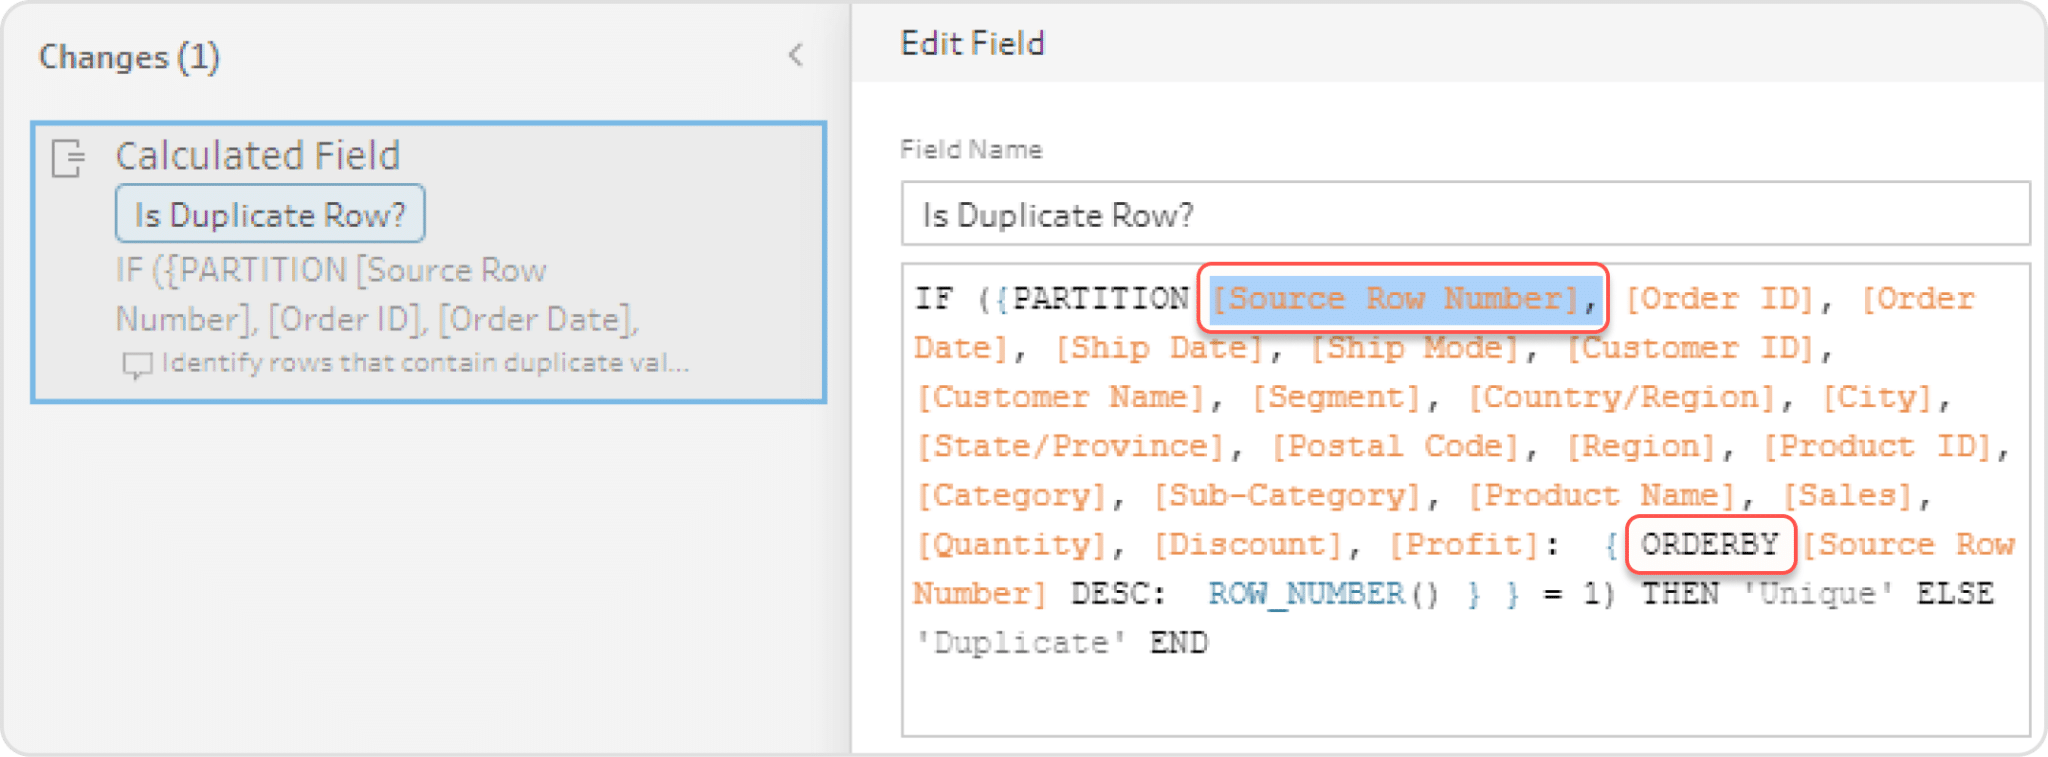
Task: Click the [Sub-Category] field in the formula
Action: tap(1287, 495)
